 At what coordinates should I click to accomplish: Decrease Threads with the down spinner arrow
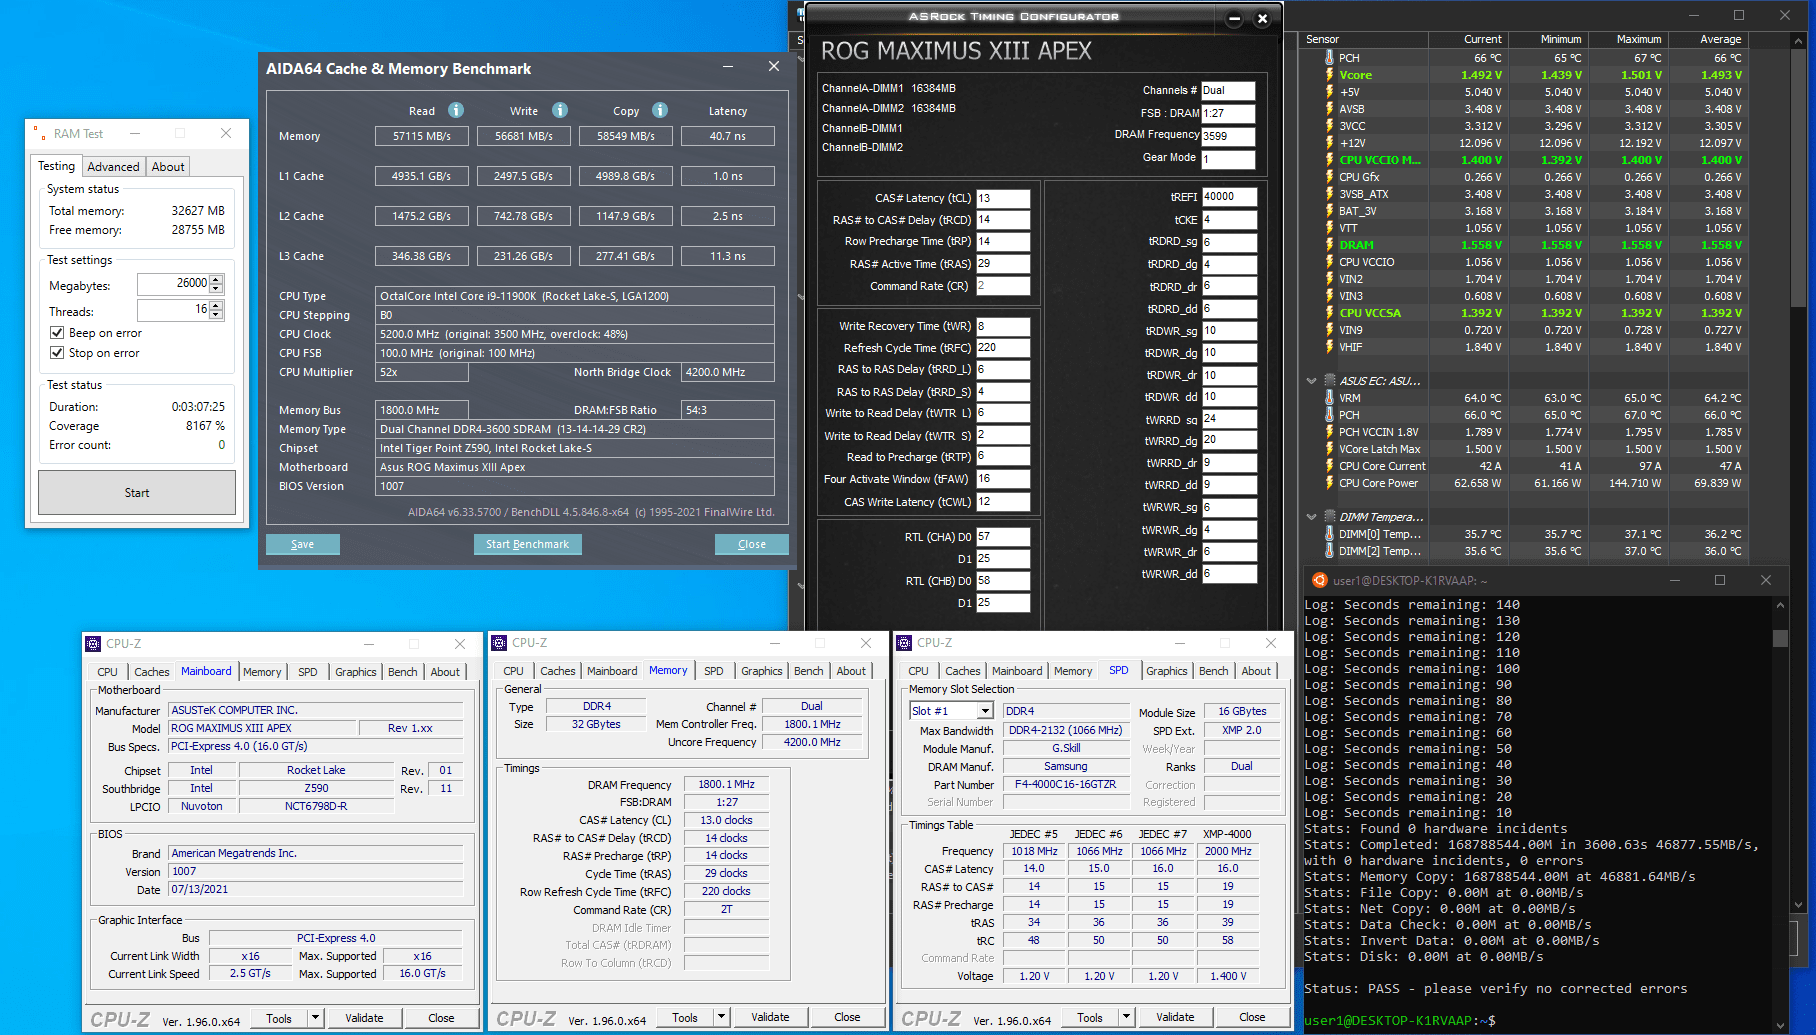tap(217, 316)
